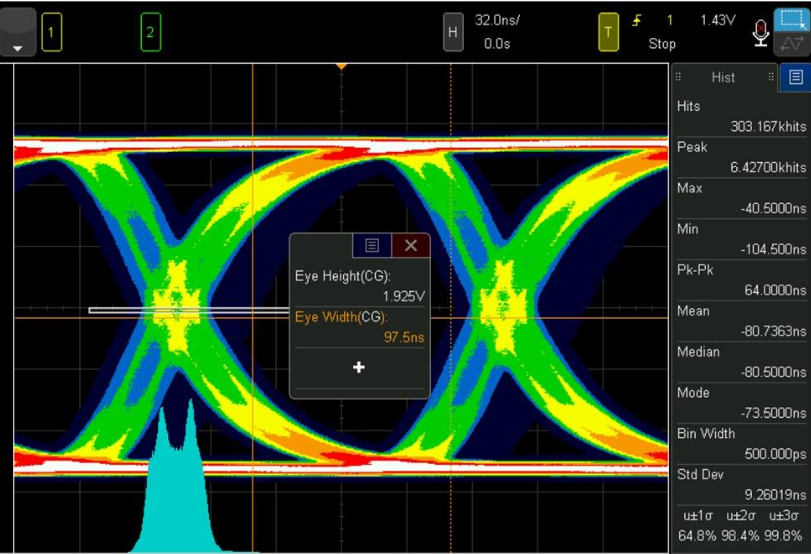Toggle the waveform annotation tool icon

click(791, 44)
